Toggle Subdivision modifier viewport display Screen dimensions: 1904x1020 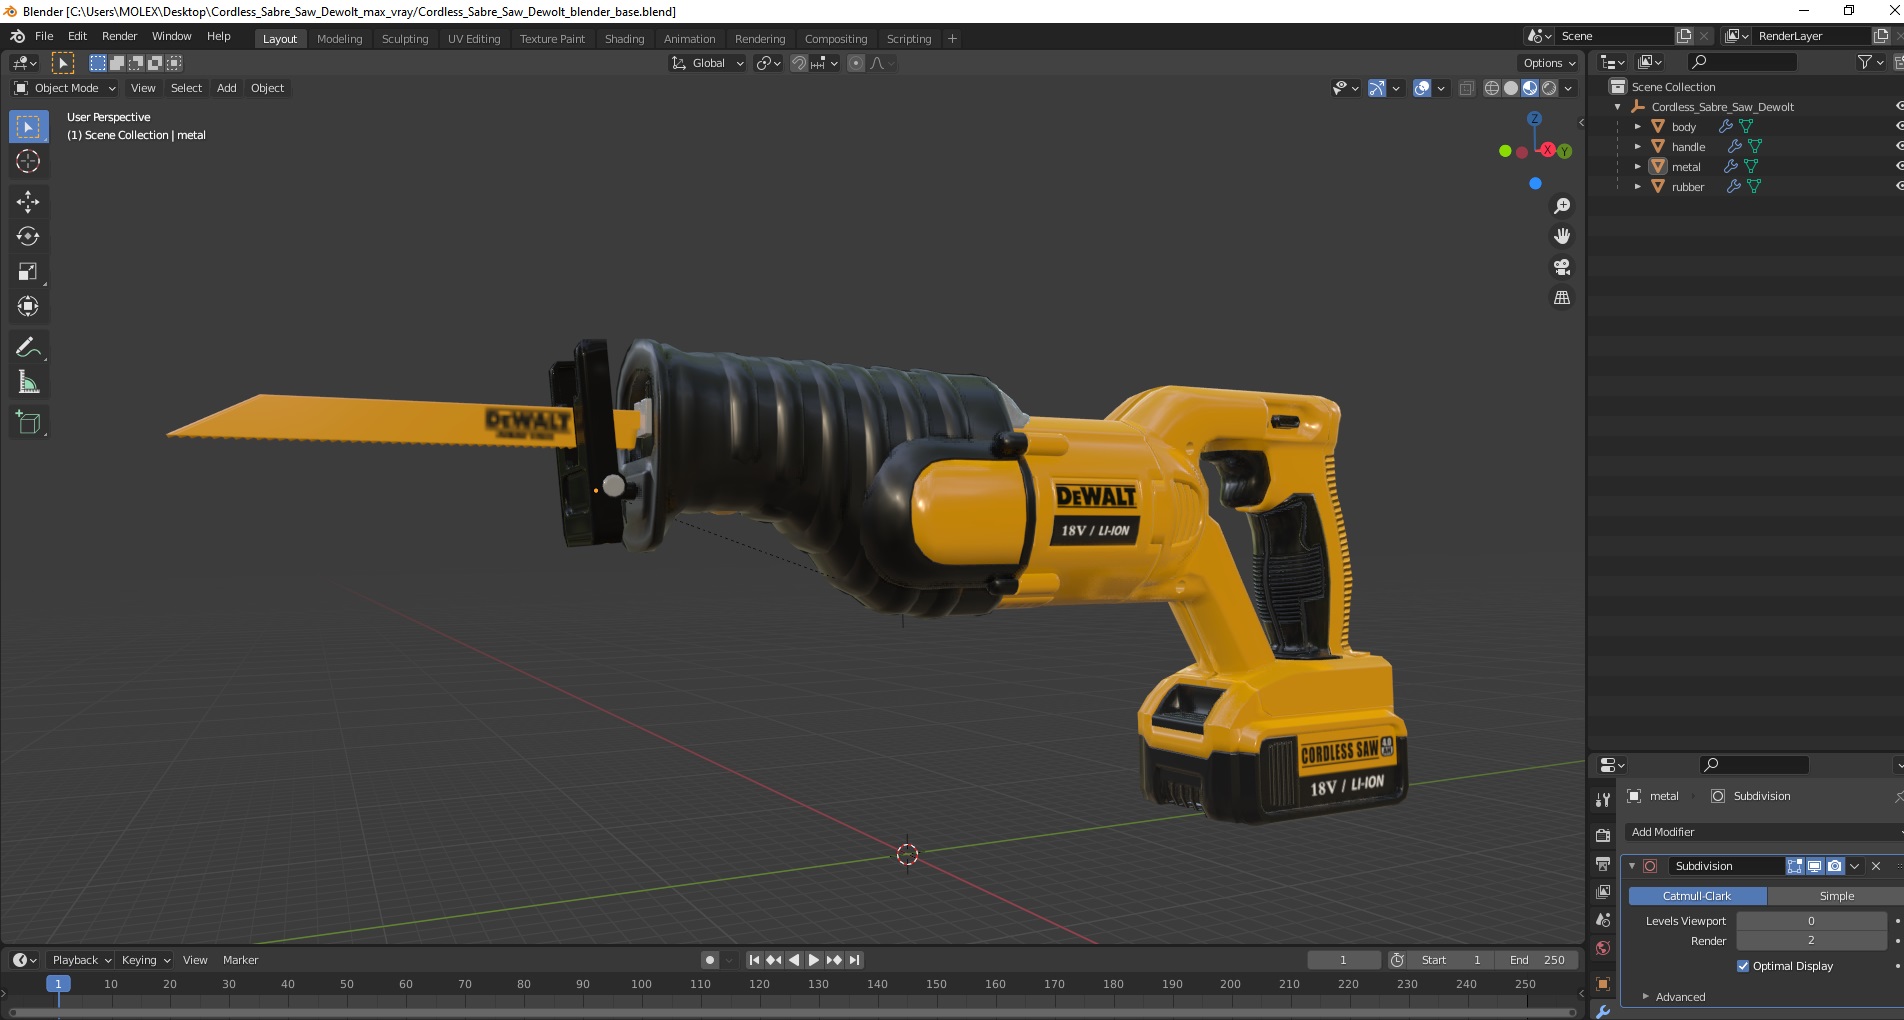click(1814, 866)
